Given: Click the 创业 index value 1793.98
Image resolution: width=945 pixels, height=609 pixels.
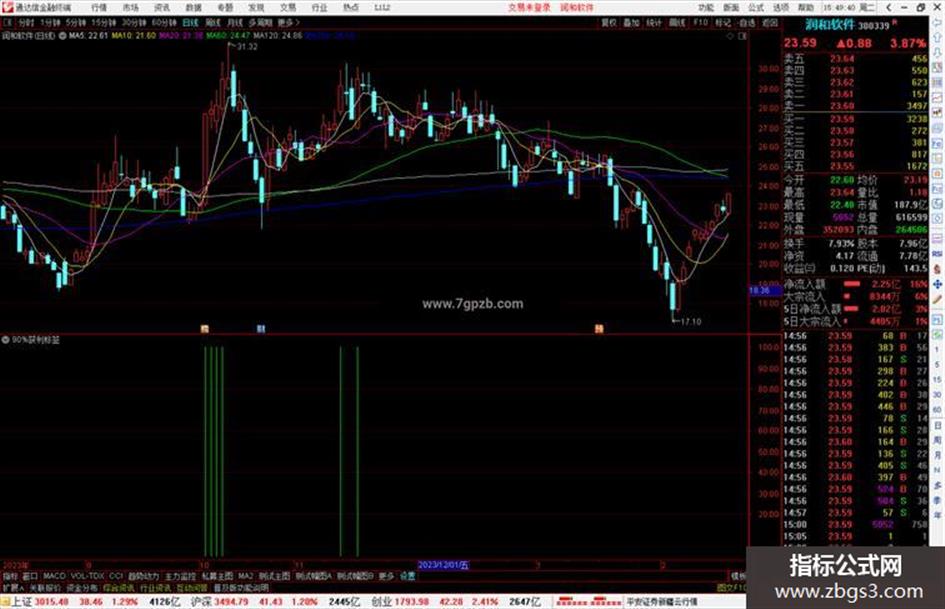Looking at the screenshot, I should click(412, 602).
